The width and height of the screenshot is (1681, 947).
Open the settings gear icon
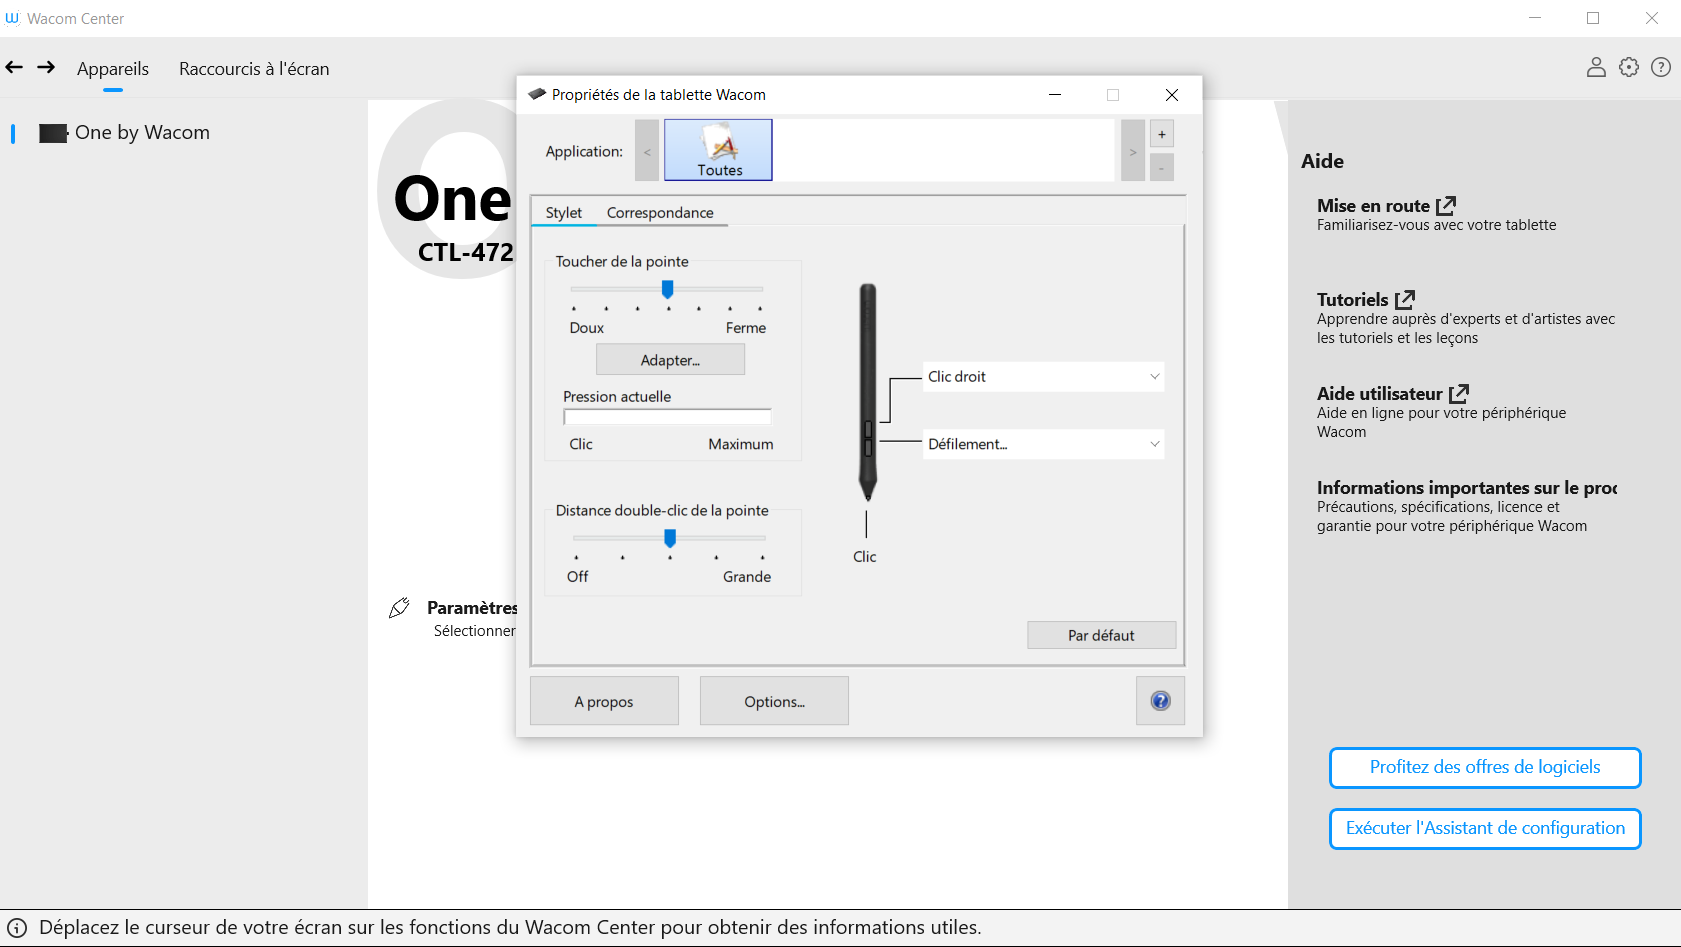(x=1629, y=67)
